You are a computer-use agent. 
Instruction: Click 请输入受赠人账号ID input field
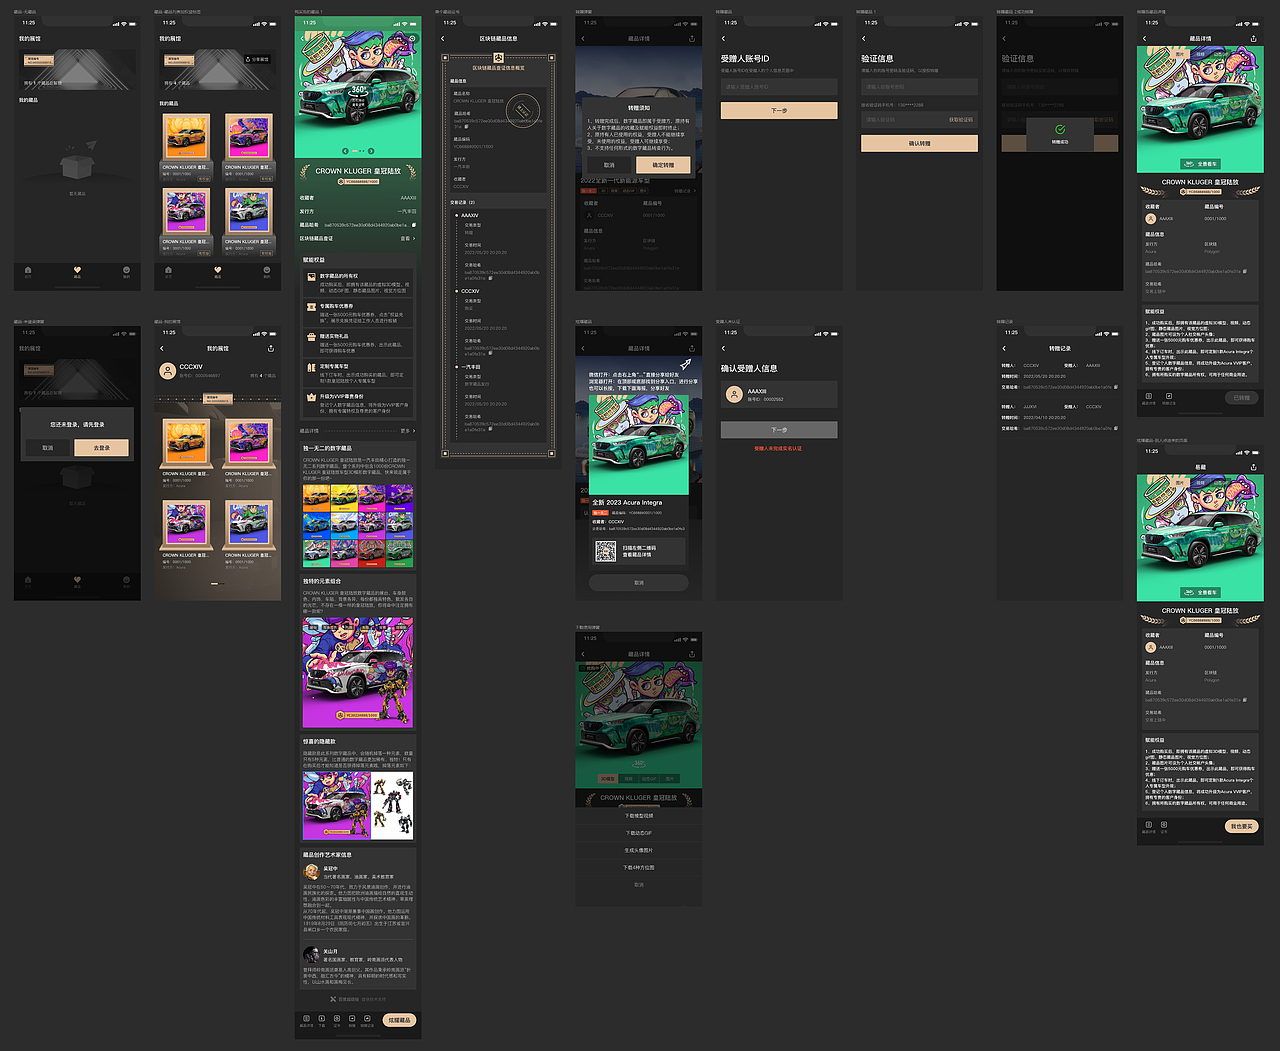[x=779, y=87]
